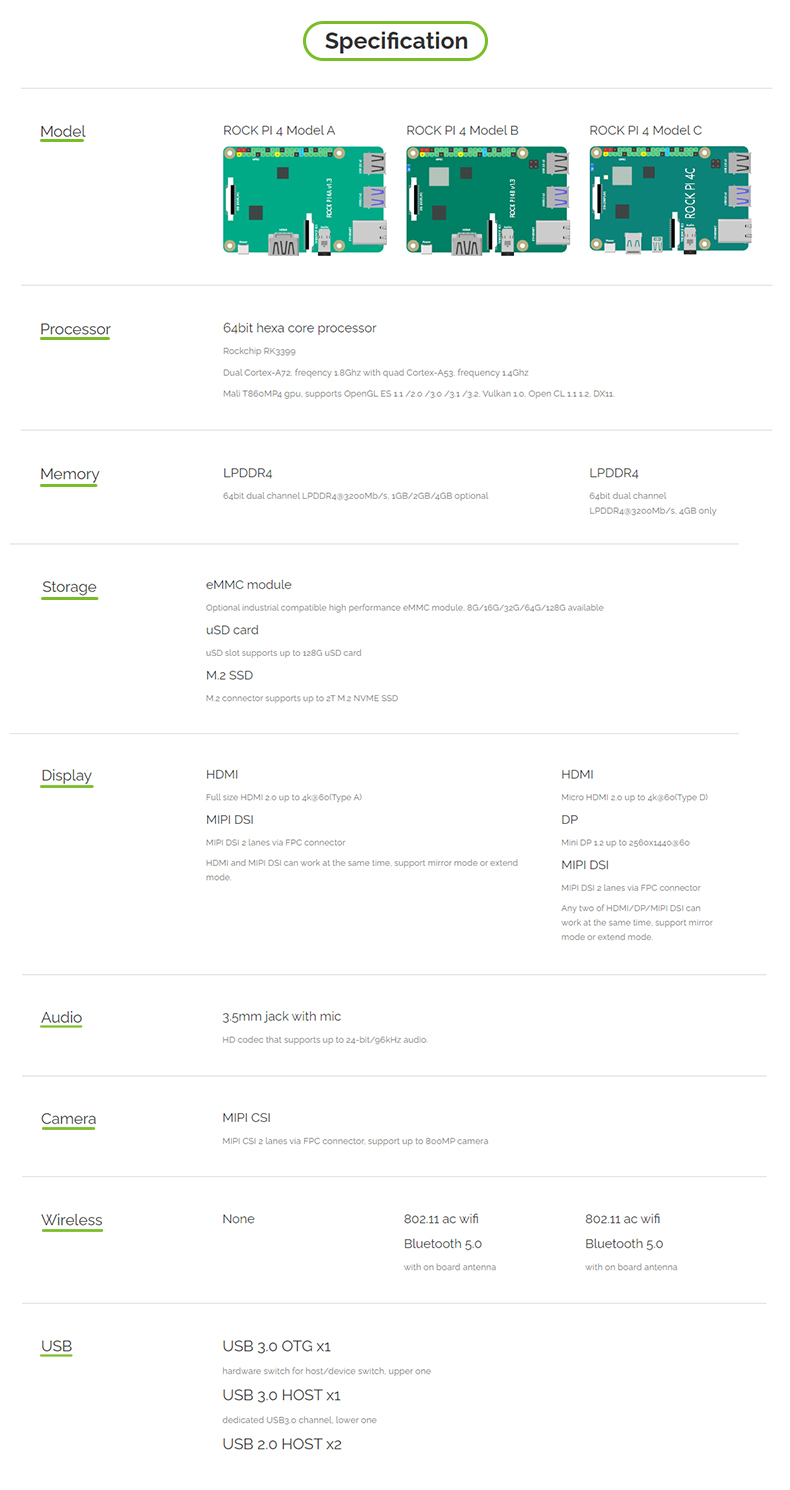Click the ROCK PI 4 Model B board image
790x1490 pixels.
pyautogui.click(x=488, y=201)
